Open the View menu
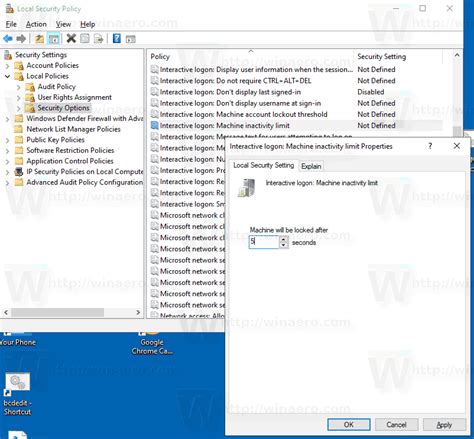 point(63,24)
